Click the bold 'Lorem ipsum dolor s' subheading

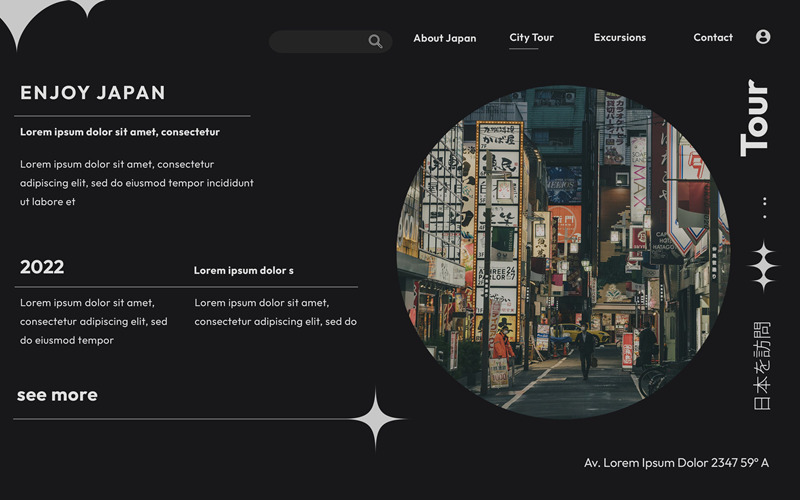243,271
